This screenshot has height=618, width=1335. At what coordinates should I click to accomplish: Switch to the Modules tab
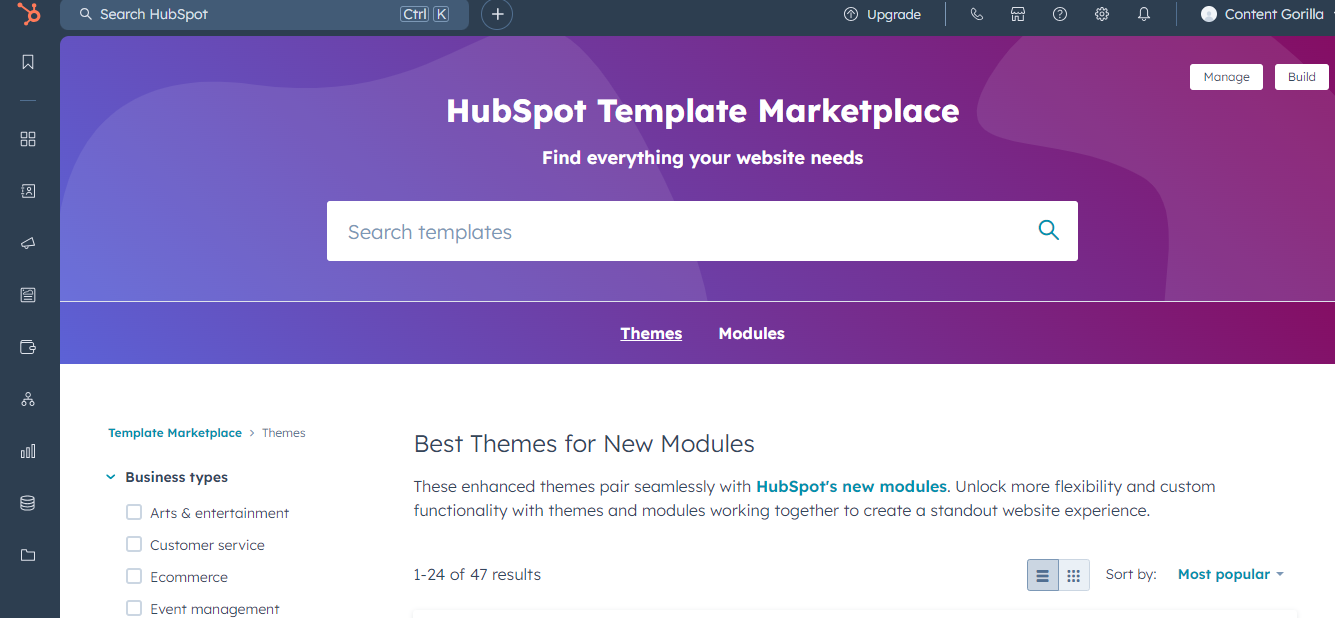click(x=751, y=333)
